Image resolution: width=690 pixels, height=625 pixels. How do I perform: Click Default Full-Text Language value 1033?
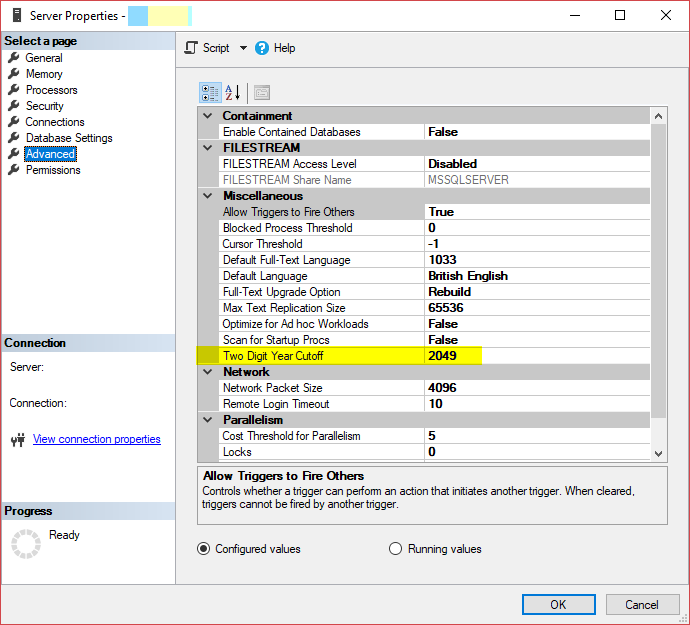tap(537, 260)
